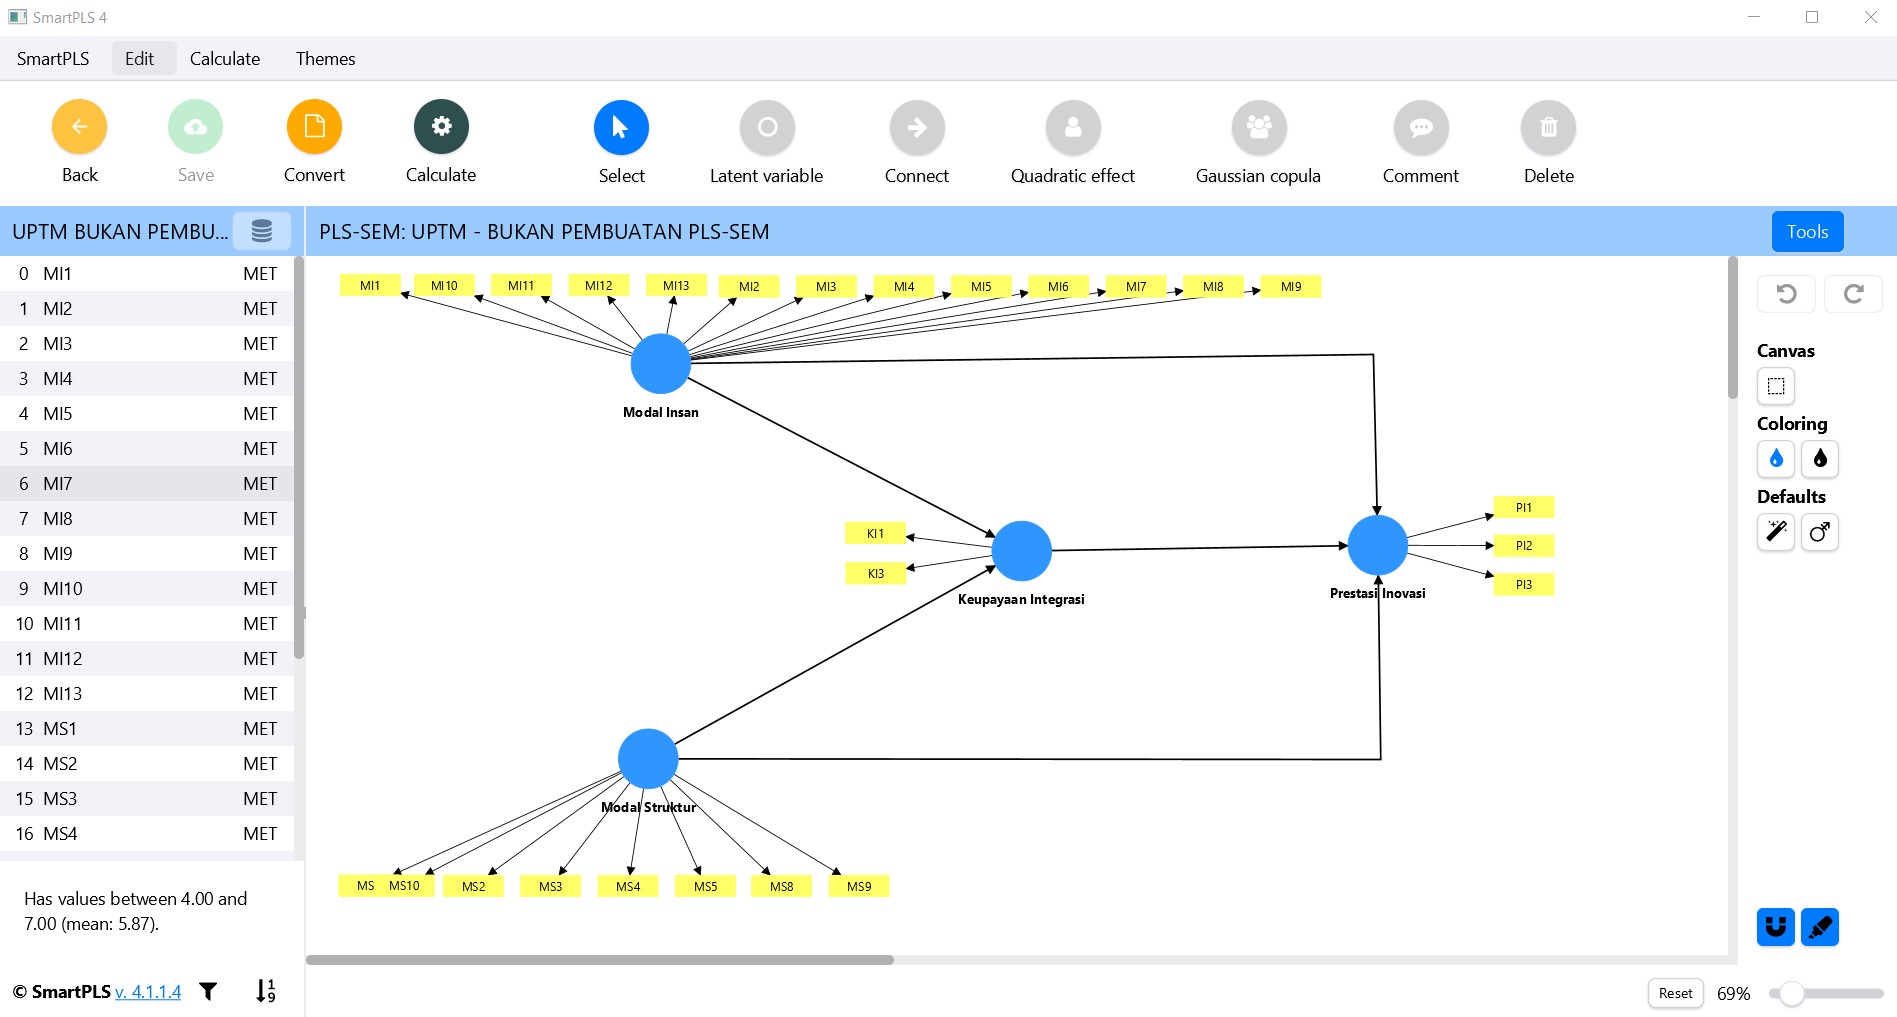
Task: Choose the Connect arrow tool
Action: tap(917, 128)
